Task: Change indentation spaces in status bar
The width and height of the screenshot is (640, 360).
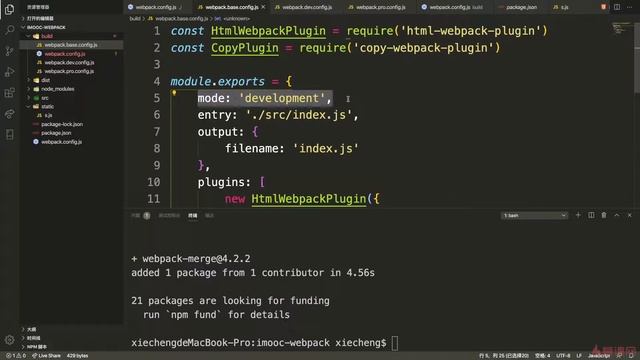Action: (542, 356)
